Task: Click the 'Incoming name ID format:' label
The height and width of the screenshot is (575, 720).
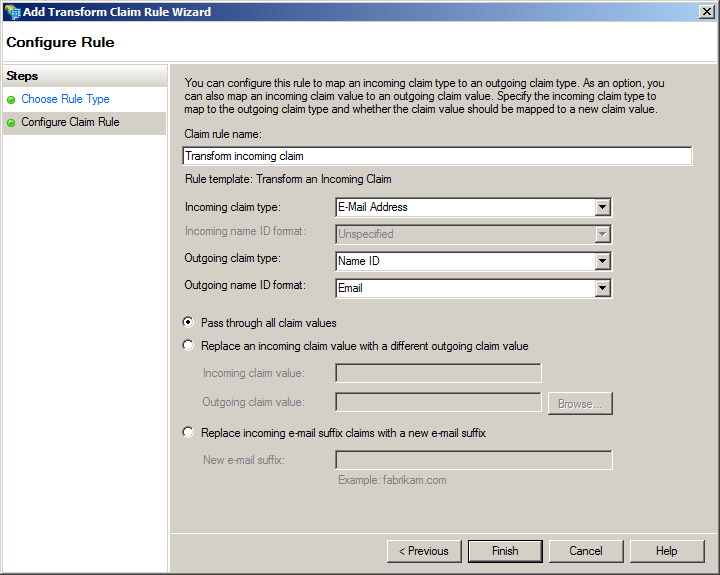Action: pos(245,231)
